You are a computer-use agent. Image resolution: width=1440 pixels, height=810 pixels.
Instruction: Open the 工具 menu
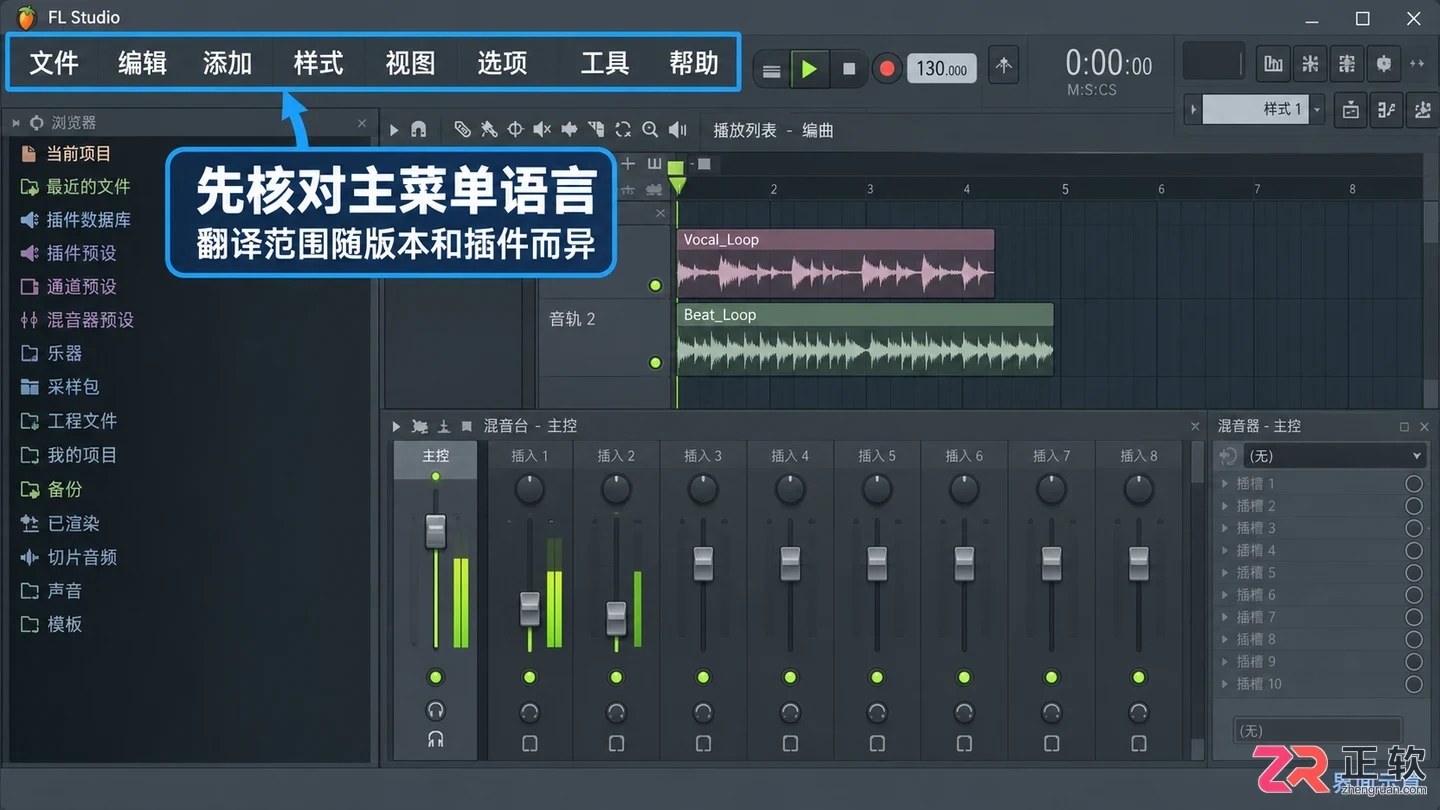pyautogui.click(x=605, y=63)
